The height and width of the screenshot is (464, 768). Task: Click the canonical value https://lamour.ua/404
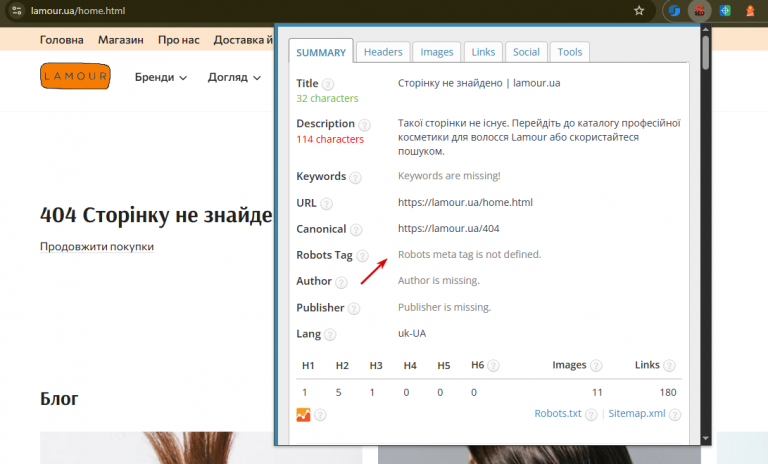click(x=448, y=228)
